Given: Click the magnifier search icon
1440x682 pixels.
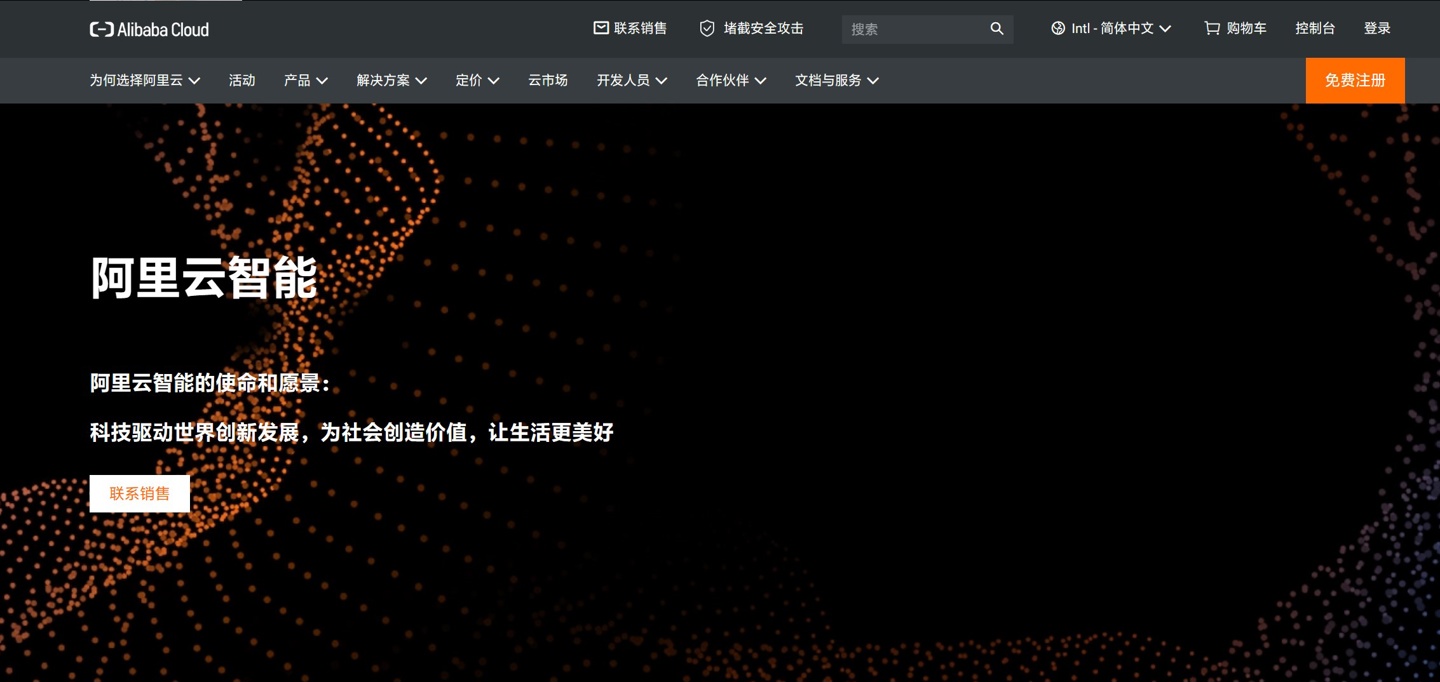Looking at the screenshot, I should coord(997,29).
